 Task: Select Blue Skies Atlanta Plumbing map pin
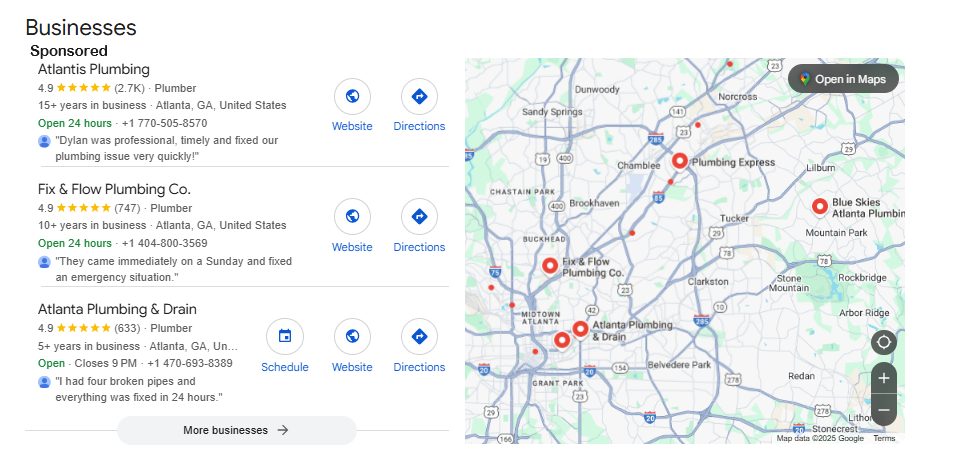pyautogui.click(x=820, y=206)
